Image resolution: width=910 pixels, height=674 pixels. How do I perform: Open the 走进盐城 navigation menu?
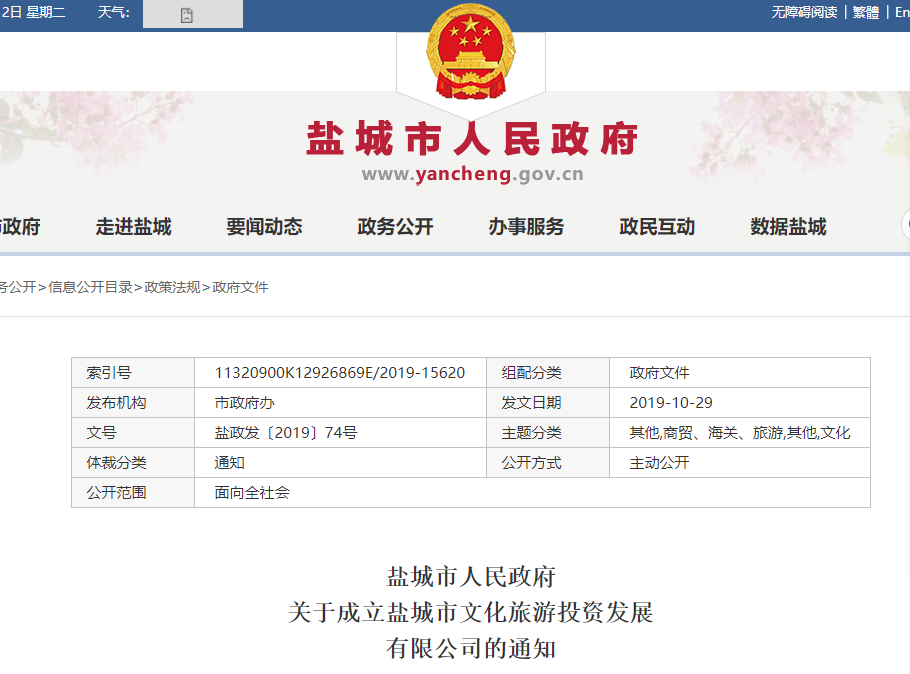click(136, 227)
